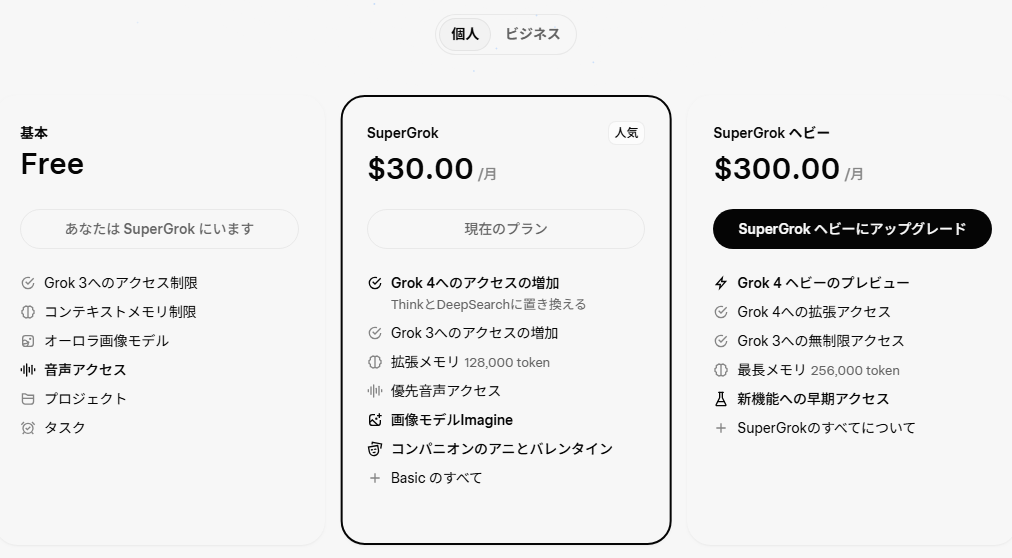Click the companion mask icon for アニとバレンタイン
The image size is (1012, 558).
point(375,449)
